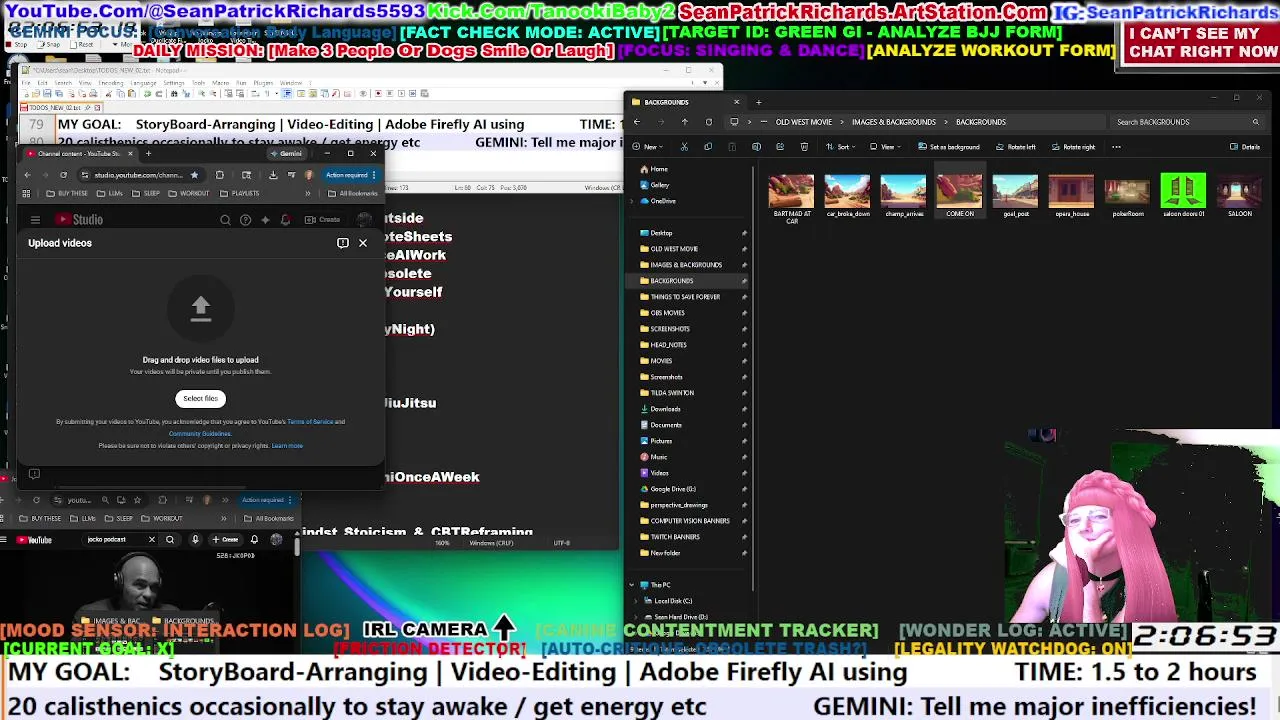Click the Learn more link about copyright
This screenshot has height=720, width=1280.
tap(287, 446)
